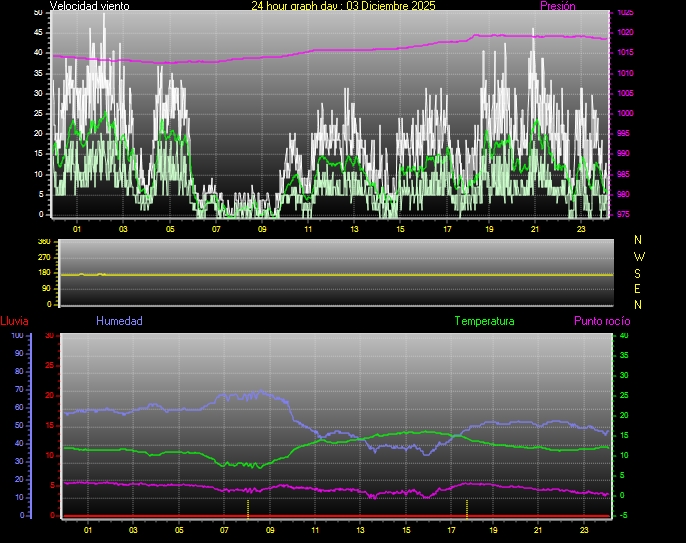This screenshot has height=543, width=686.
Task: Click the 1025 pressure axis value
Action: coord(624,13)
